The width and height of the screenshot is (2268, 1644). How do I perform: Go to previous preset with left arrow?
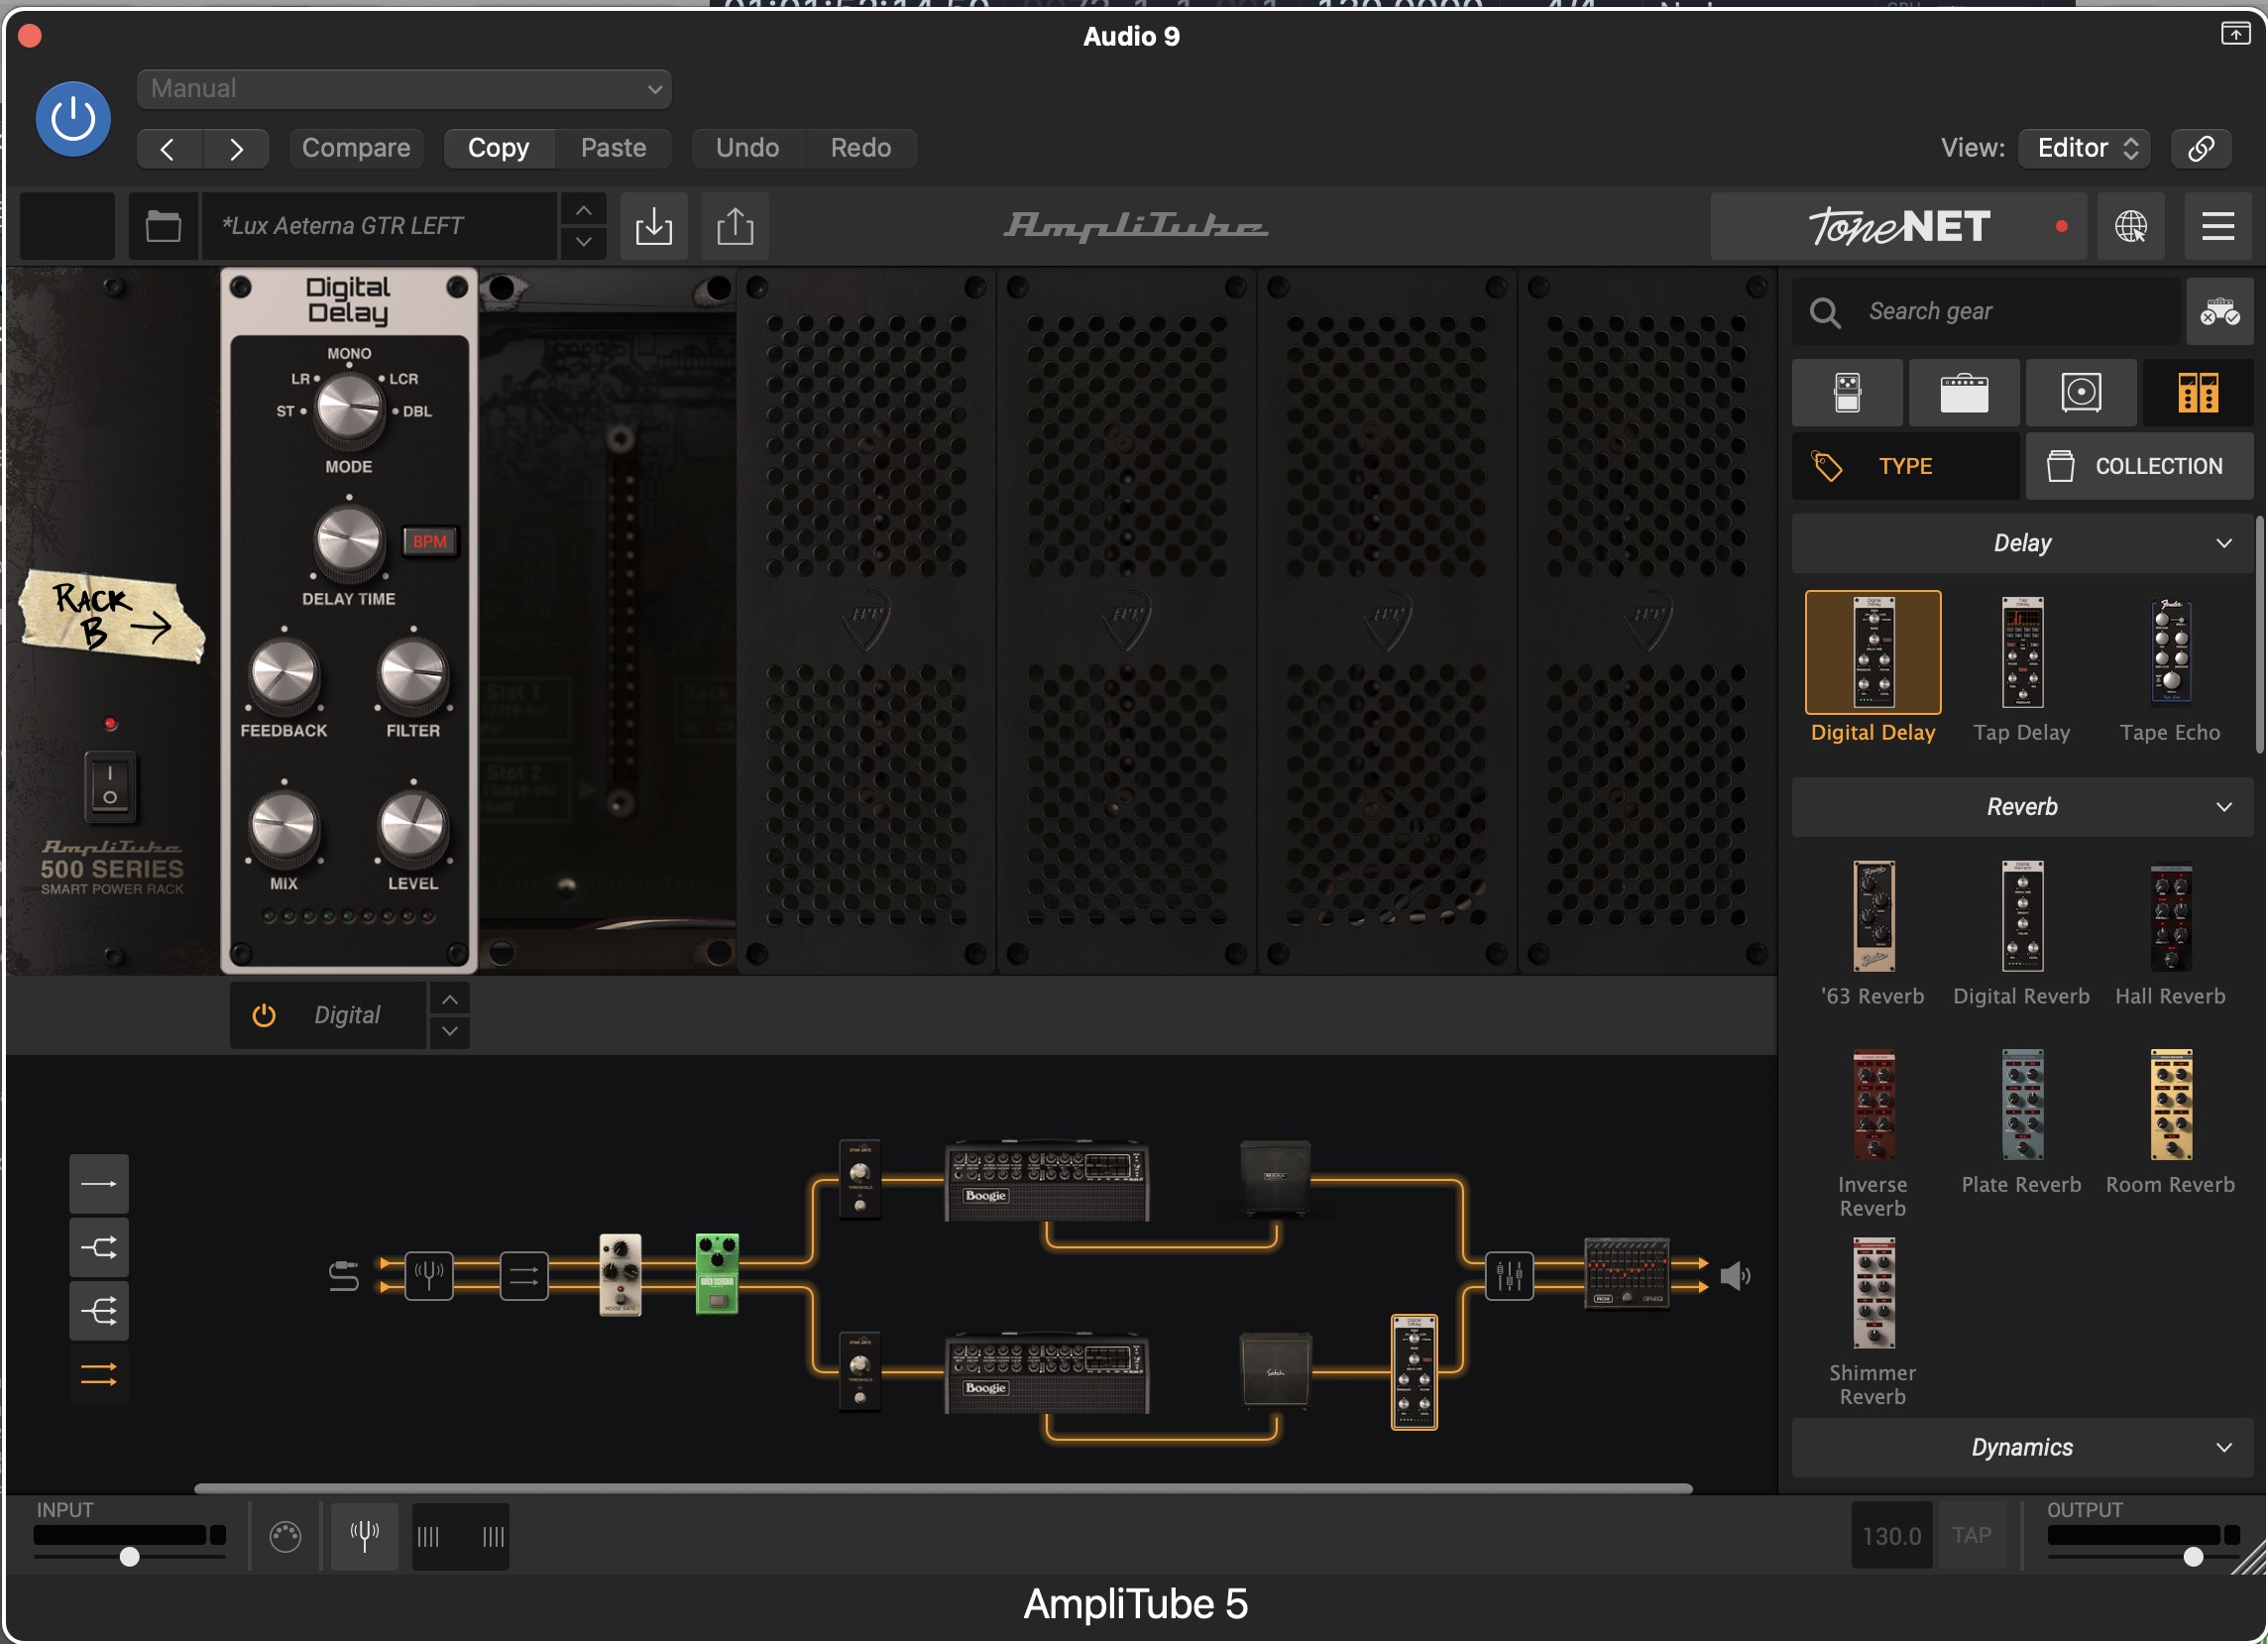pyautogui.click(x=169, y=148)
